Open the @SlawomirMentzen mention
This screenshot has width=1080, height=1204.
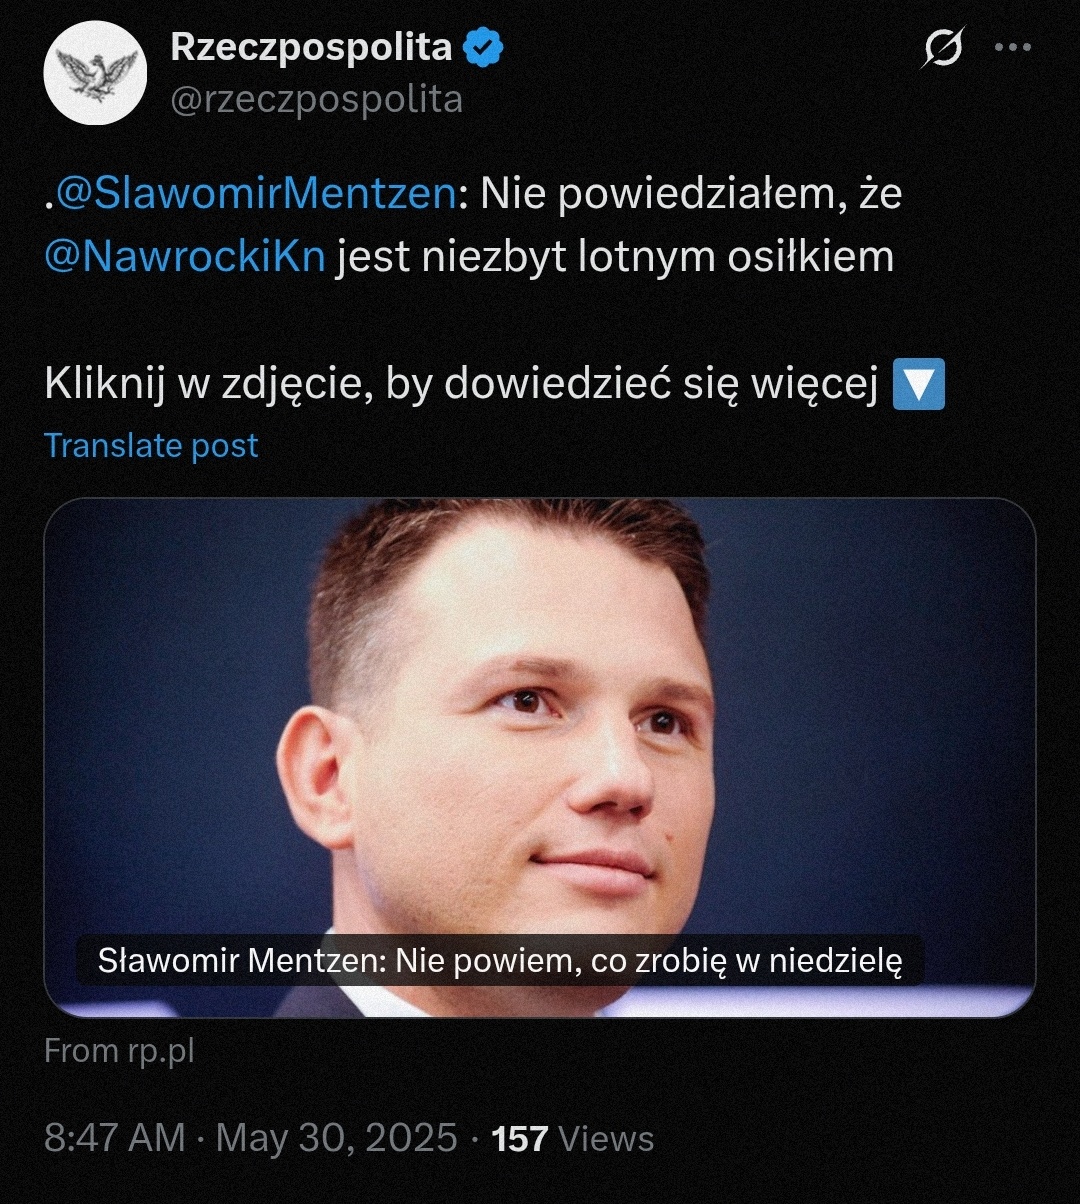pos(254,193)
